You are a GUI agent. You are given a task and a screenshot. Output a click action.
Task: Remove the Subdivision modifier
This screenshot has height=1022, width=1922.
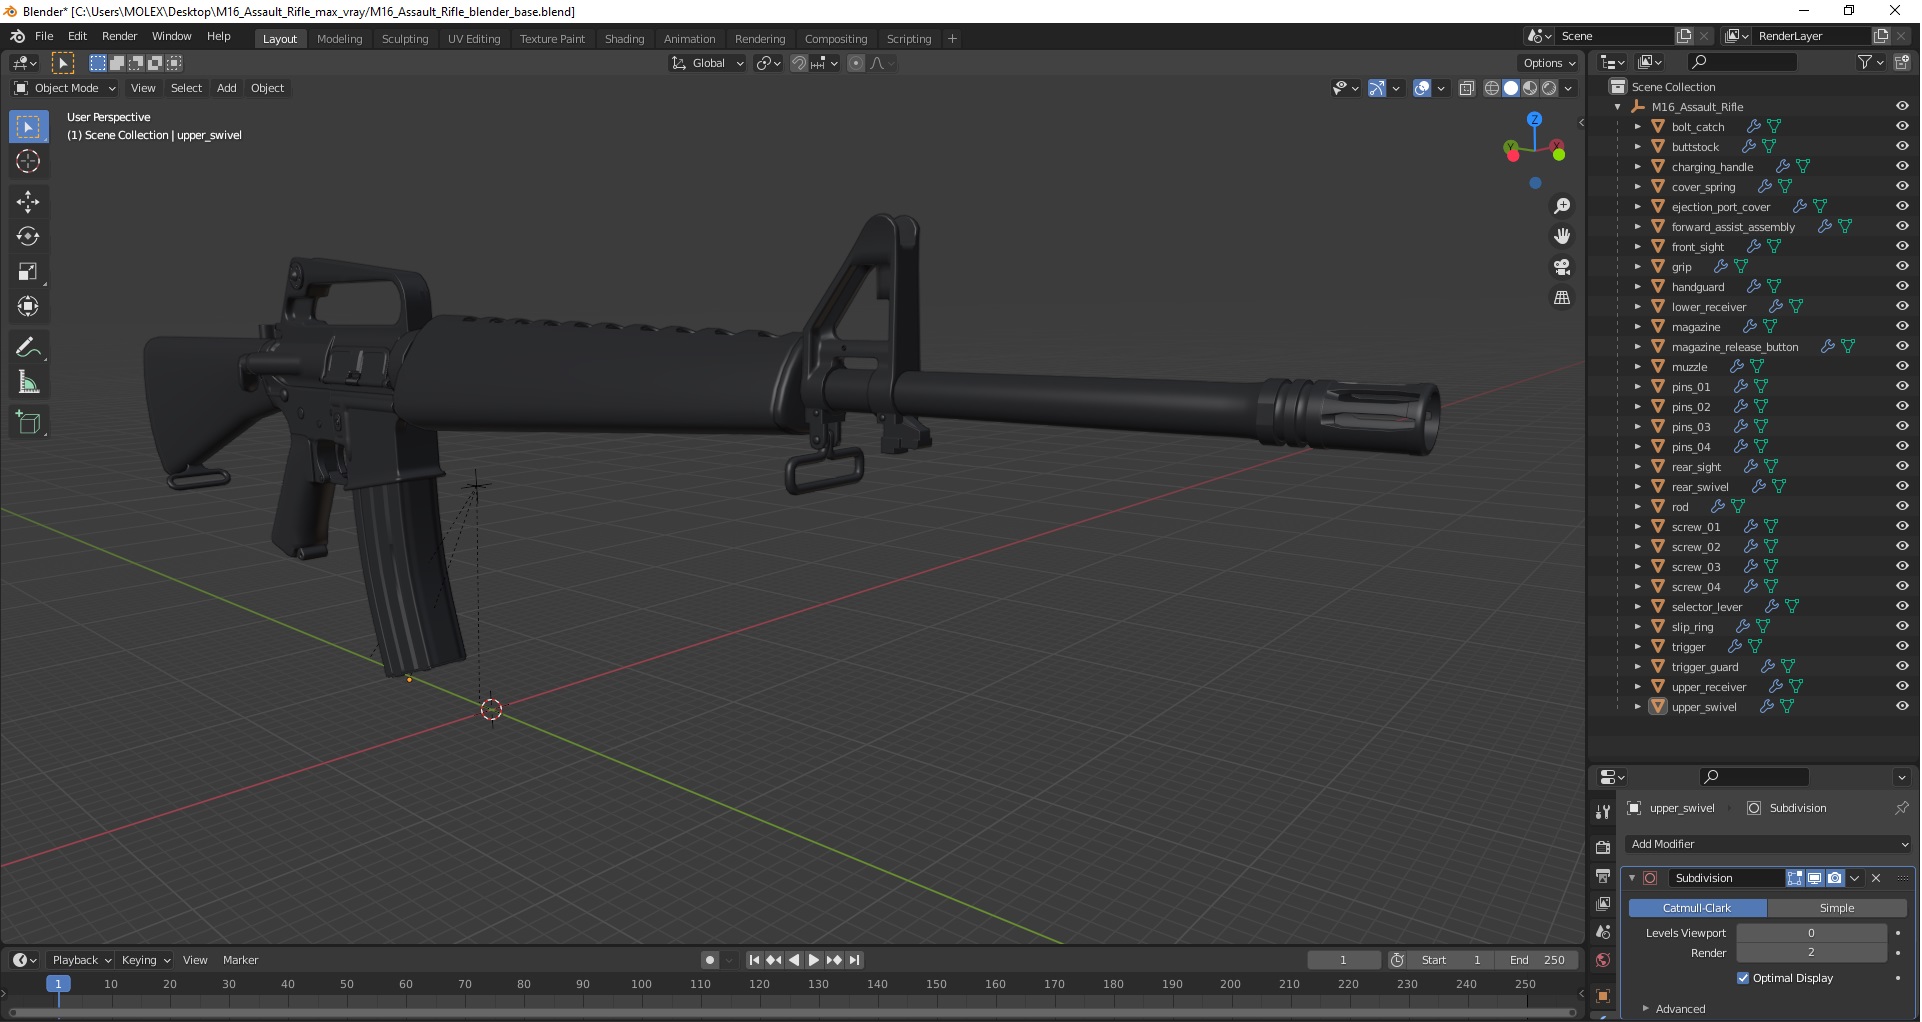(x=1876, y=878)
